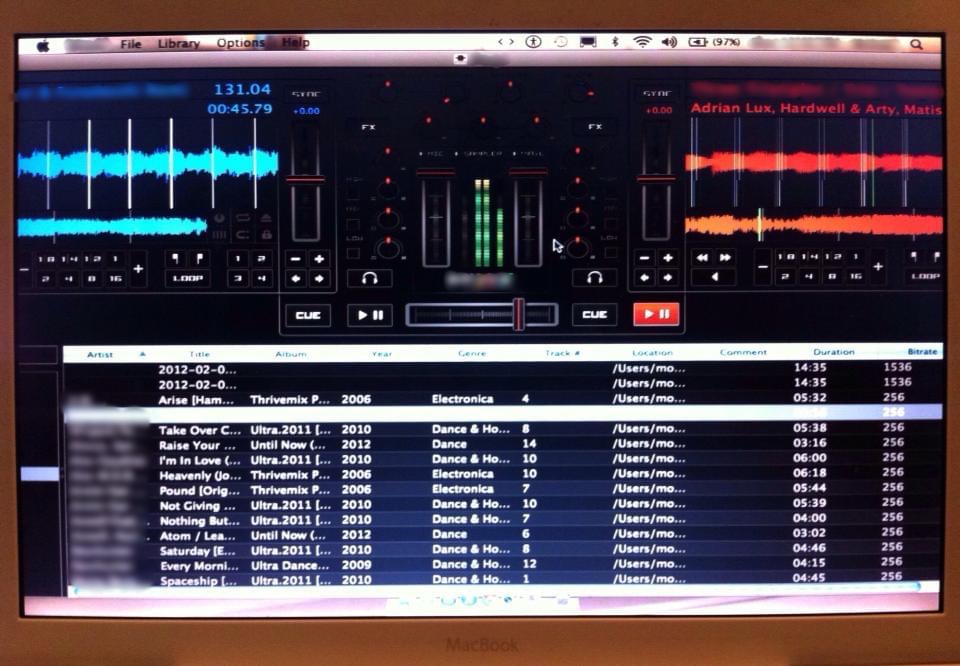Select 4 beat loop on left deck
Viewport: 960px width, 666px height.
[x=69, y=279]
